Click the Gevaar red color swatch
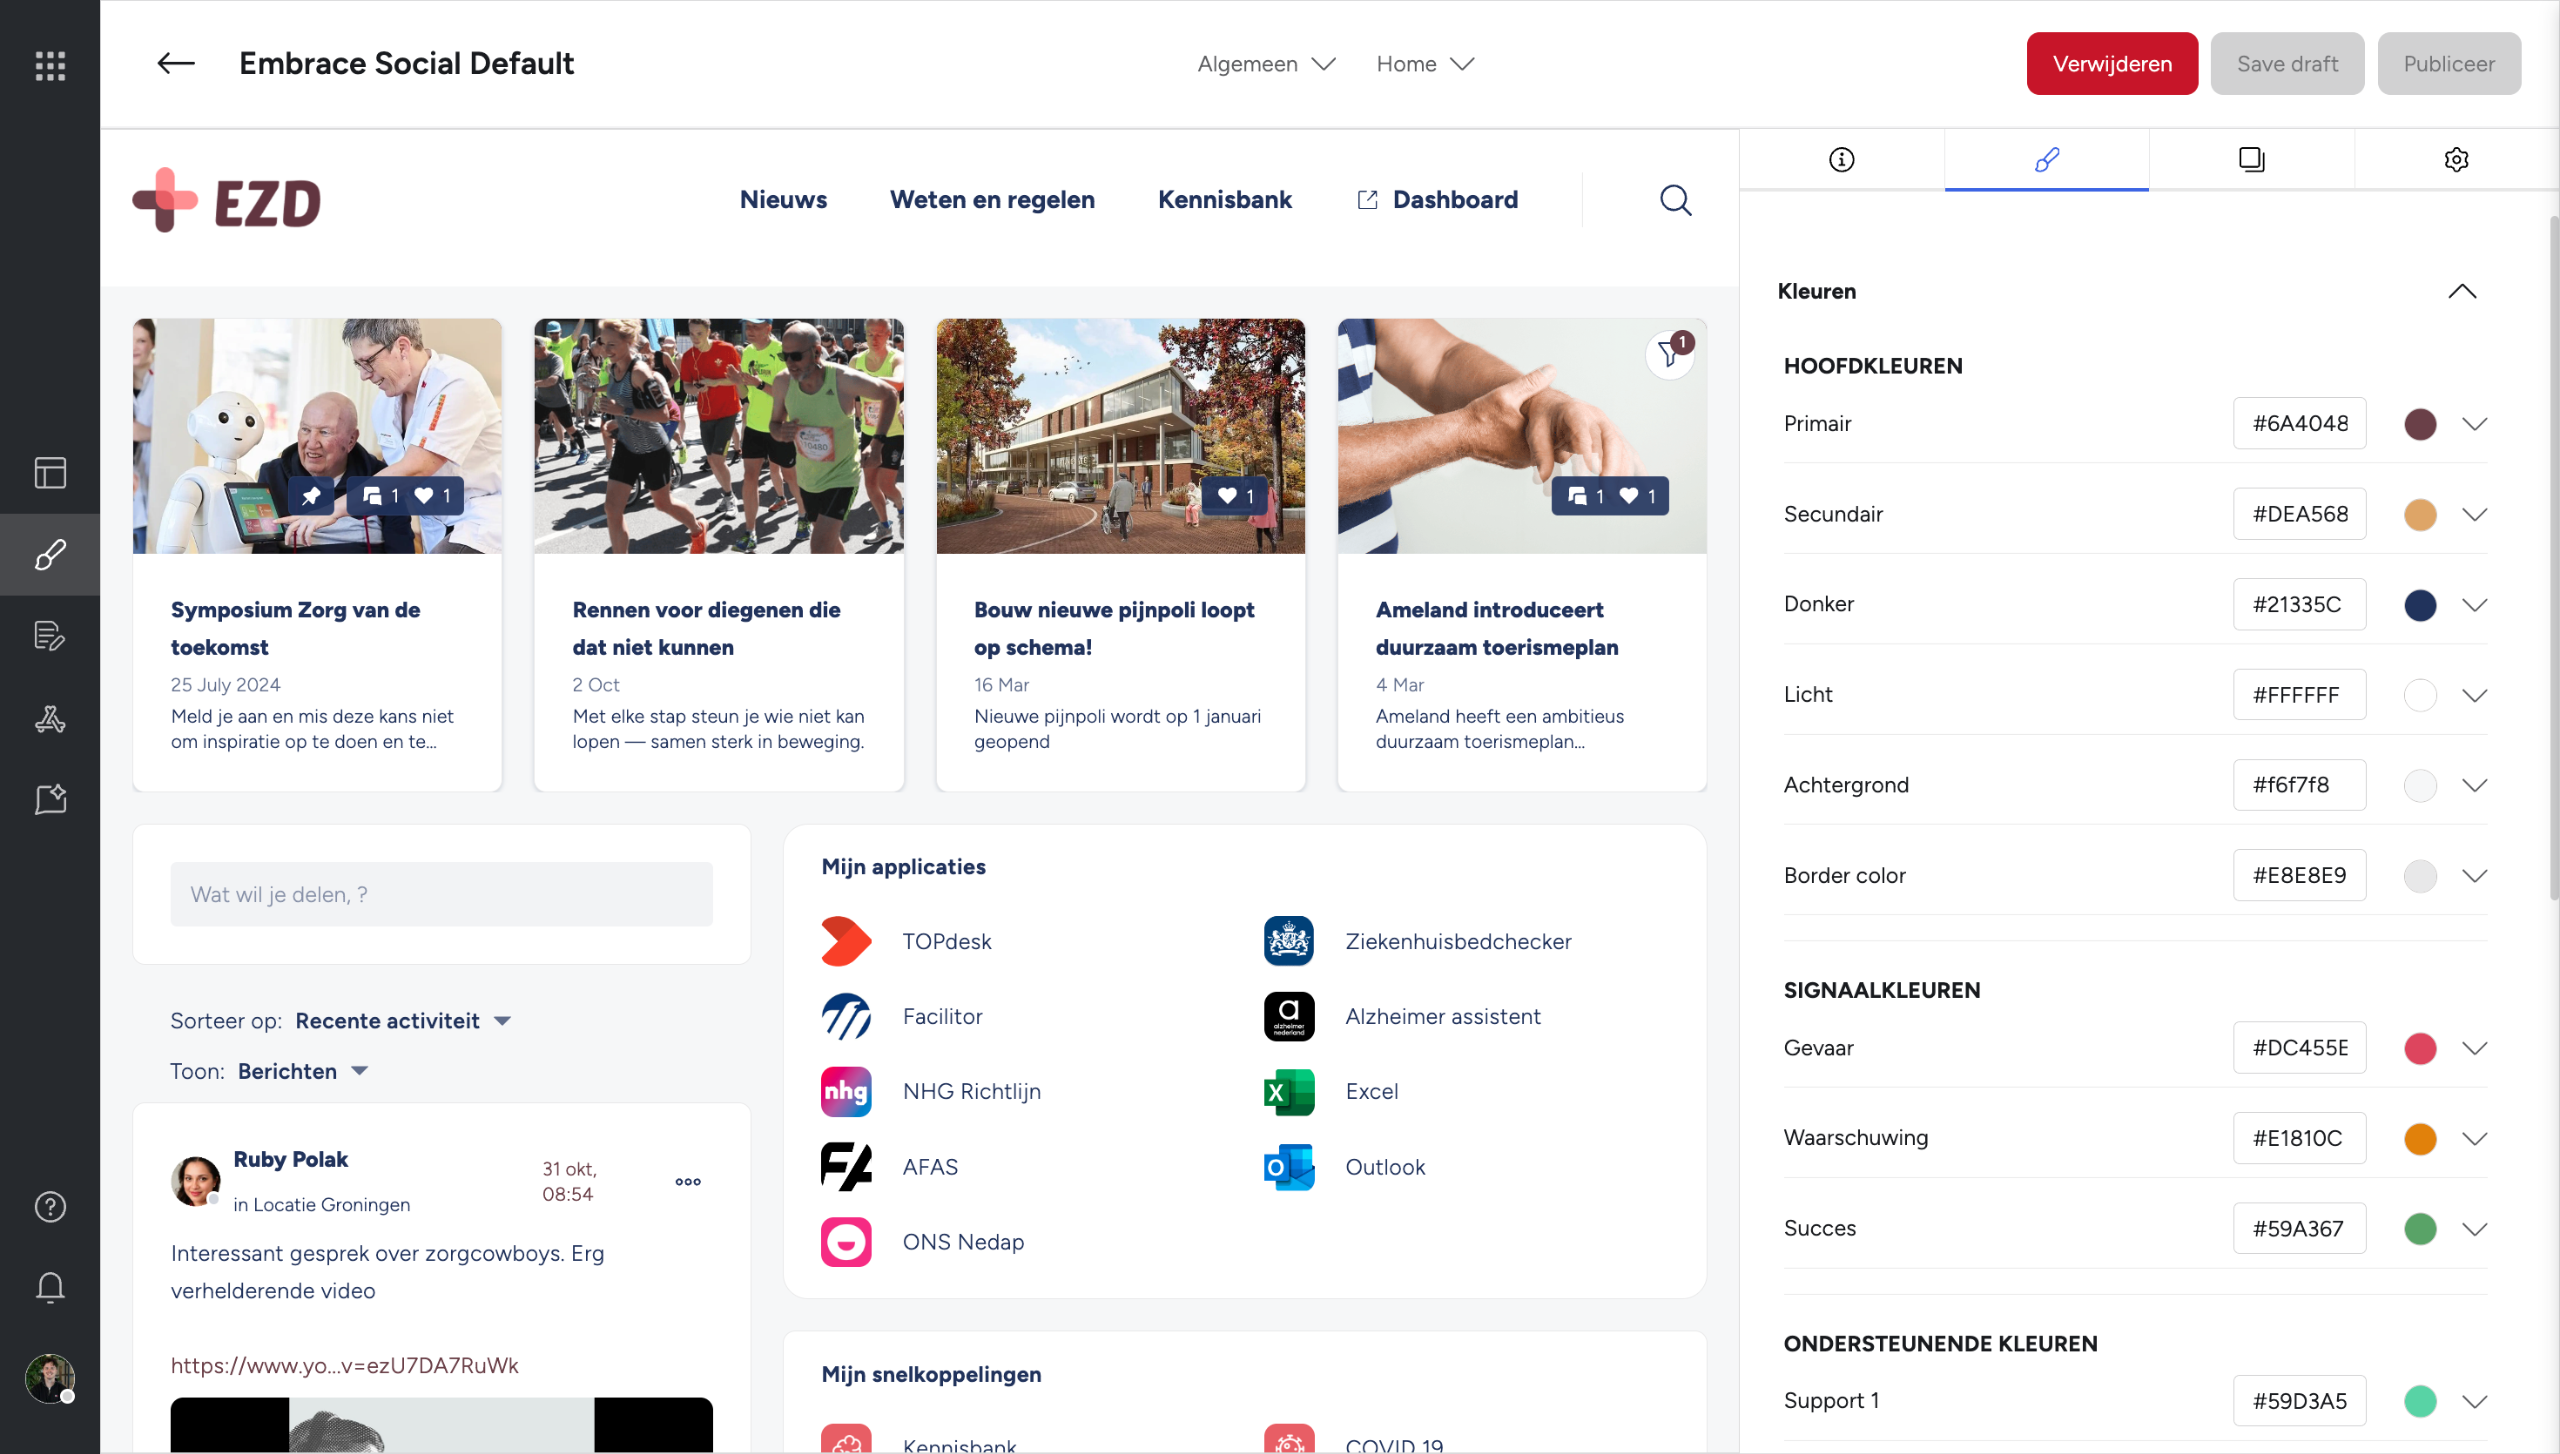2560x1454 pixels. (x=2420, y=1048)
